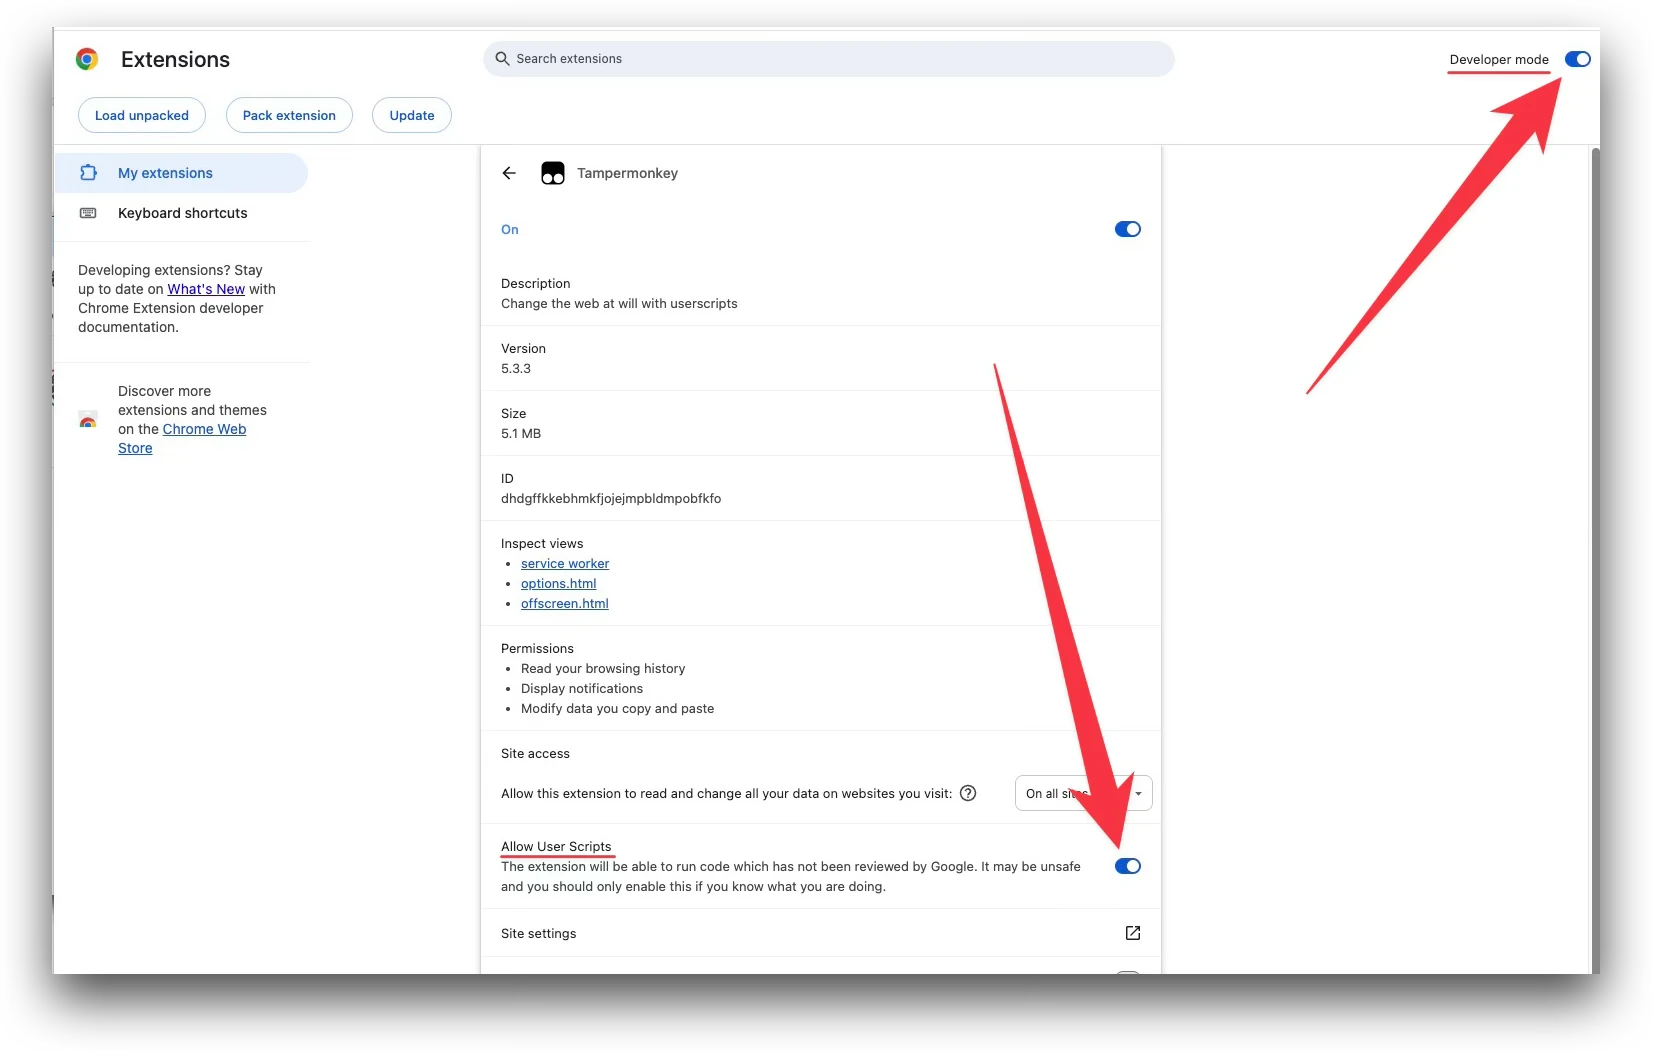Screen dimensions: 1653x1052
Task: Click the Tampermonkey extension icon
Action: point(553,173)
